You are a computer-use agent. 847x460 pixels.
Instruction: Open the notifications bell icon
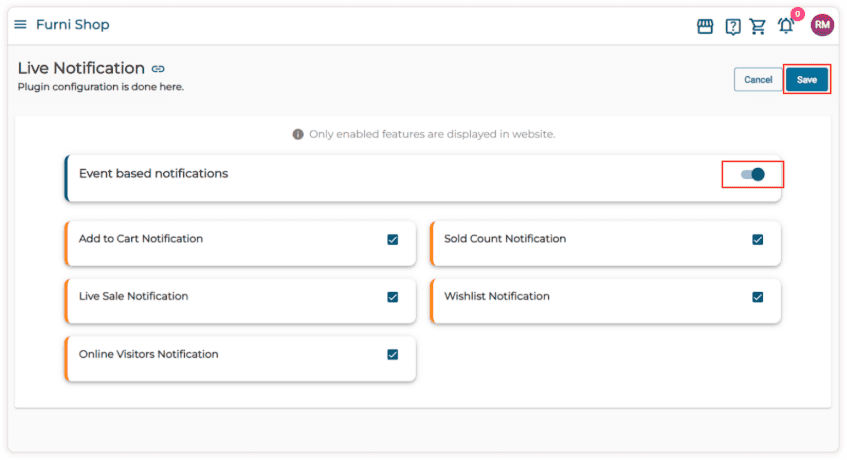pyautogui.click(x=786, y=26)
